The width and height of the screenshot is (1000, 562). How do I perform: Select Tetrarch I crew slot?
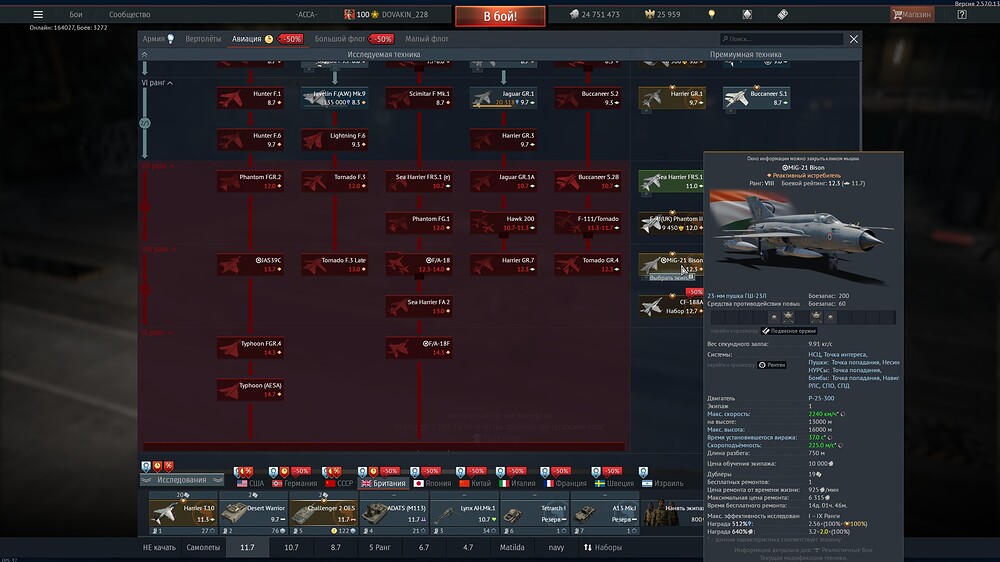click(534, 513)
